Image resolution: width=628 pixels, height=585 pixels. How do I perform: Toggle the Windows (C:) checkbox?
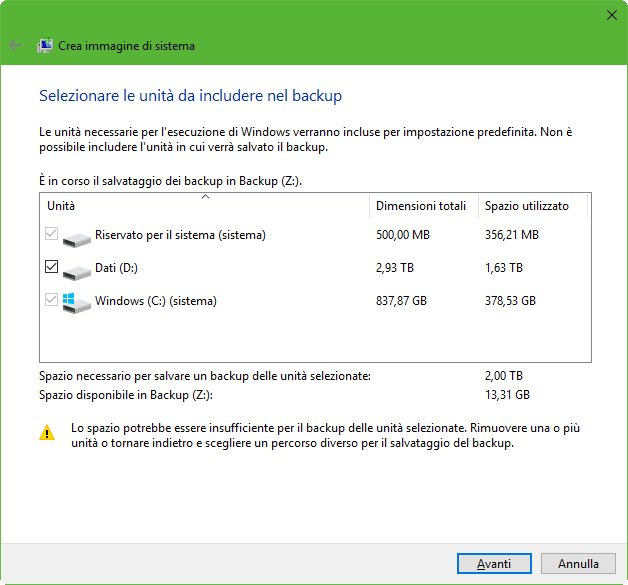tap(52, 300)
